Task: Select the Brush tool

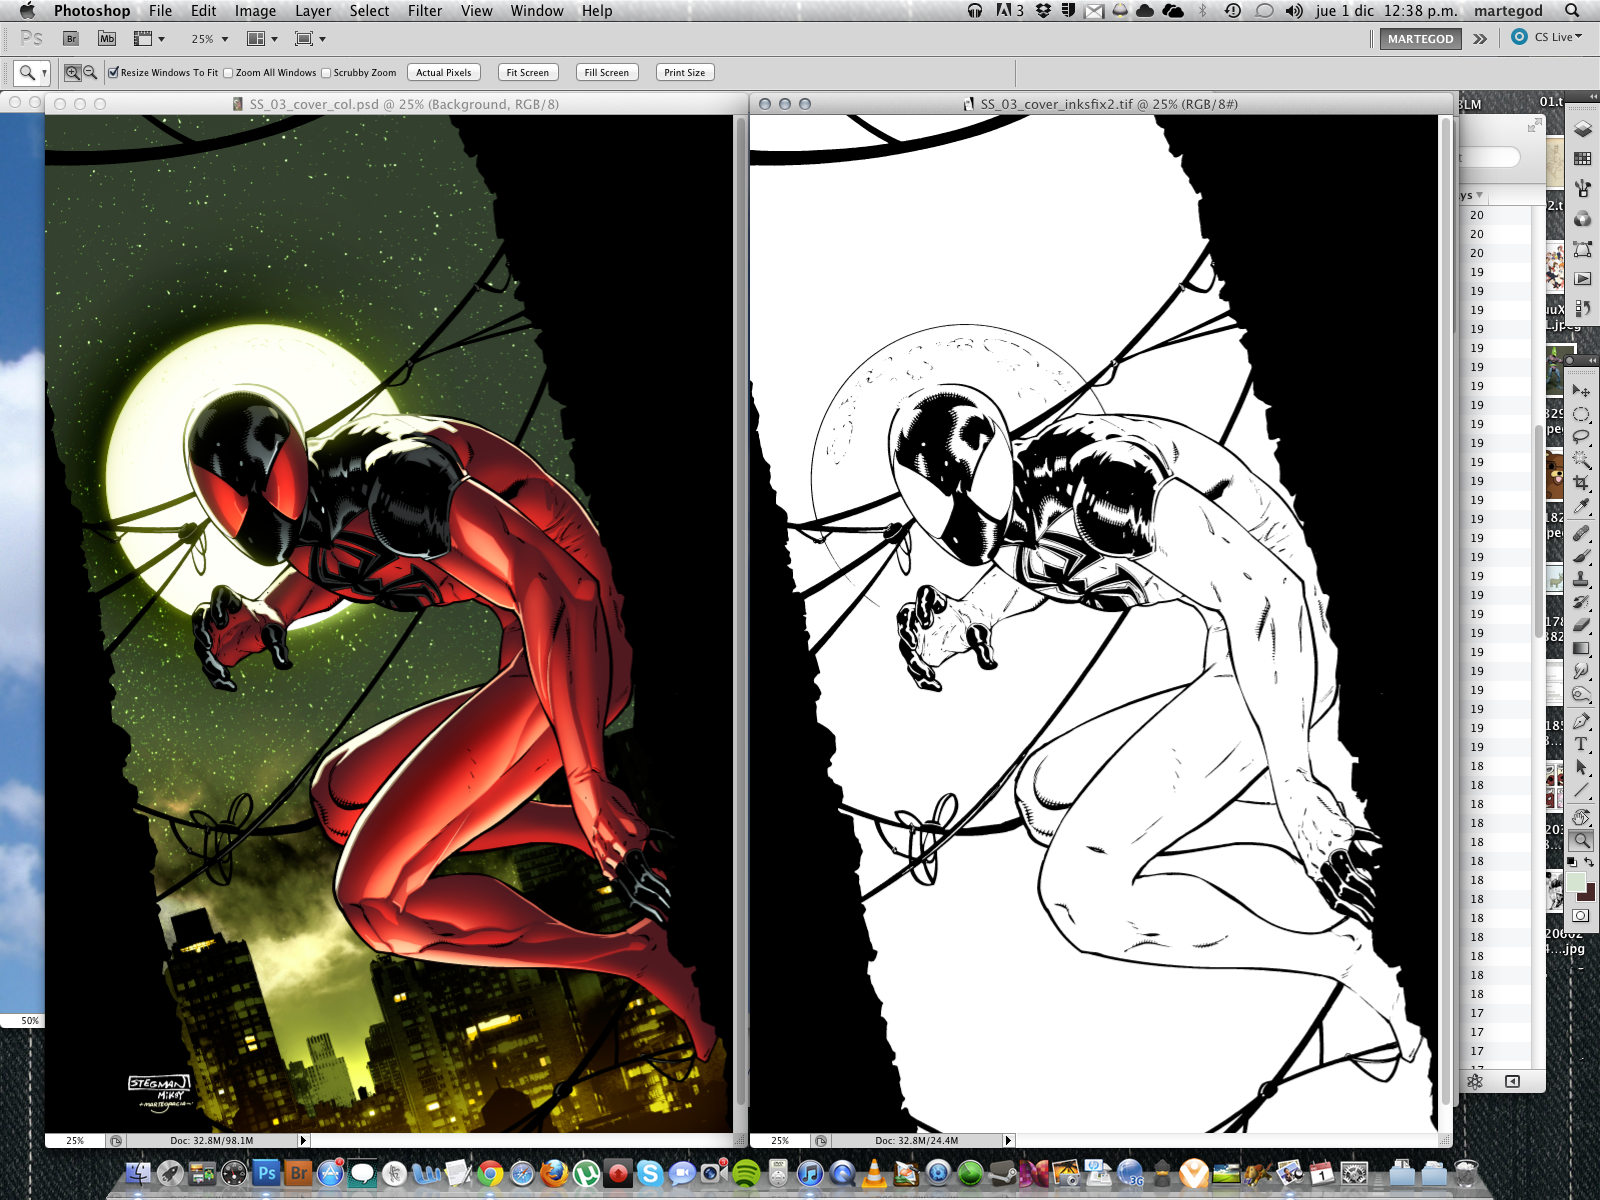Action: (x=1581, y=556)
